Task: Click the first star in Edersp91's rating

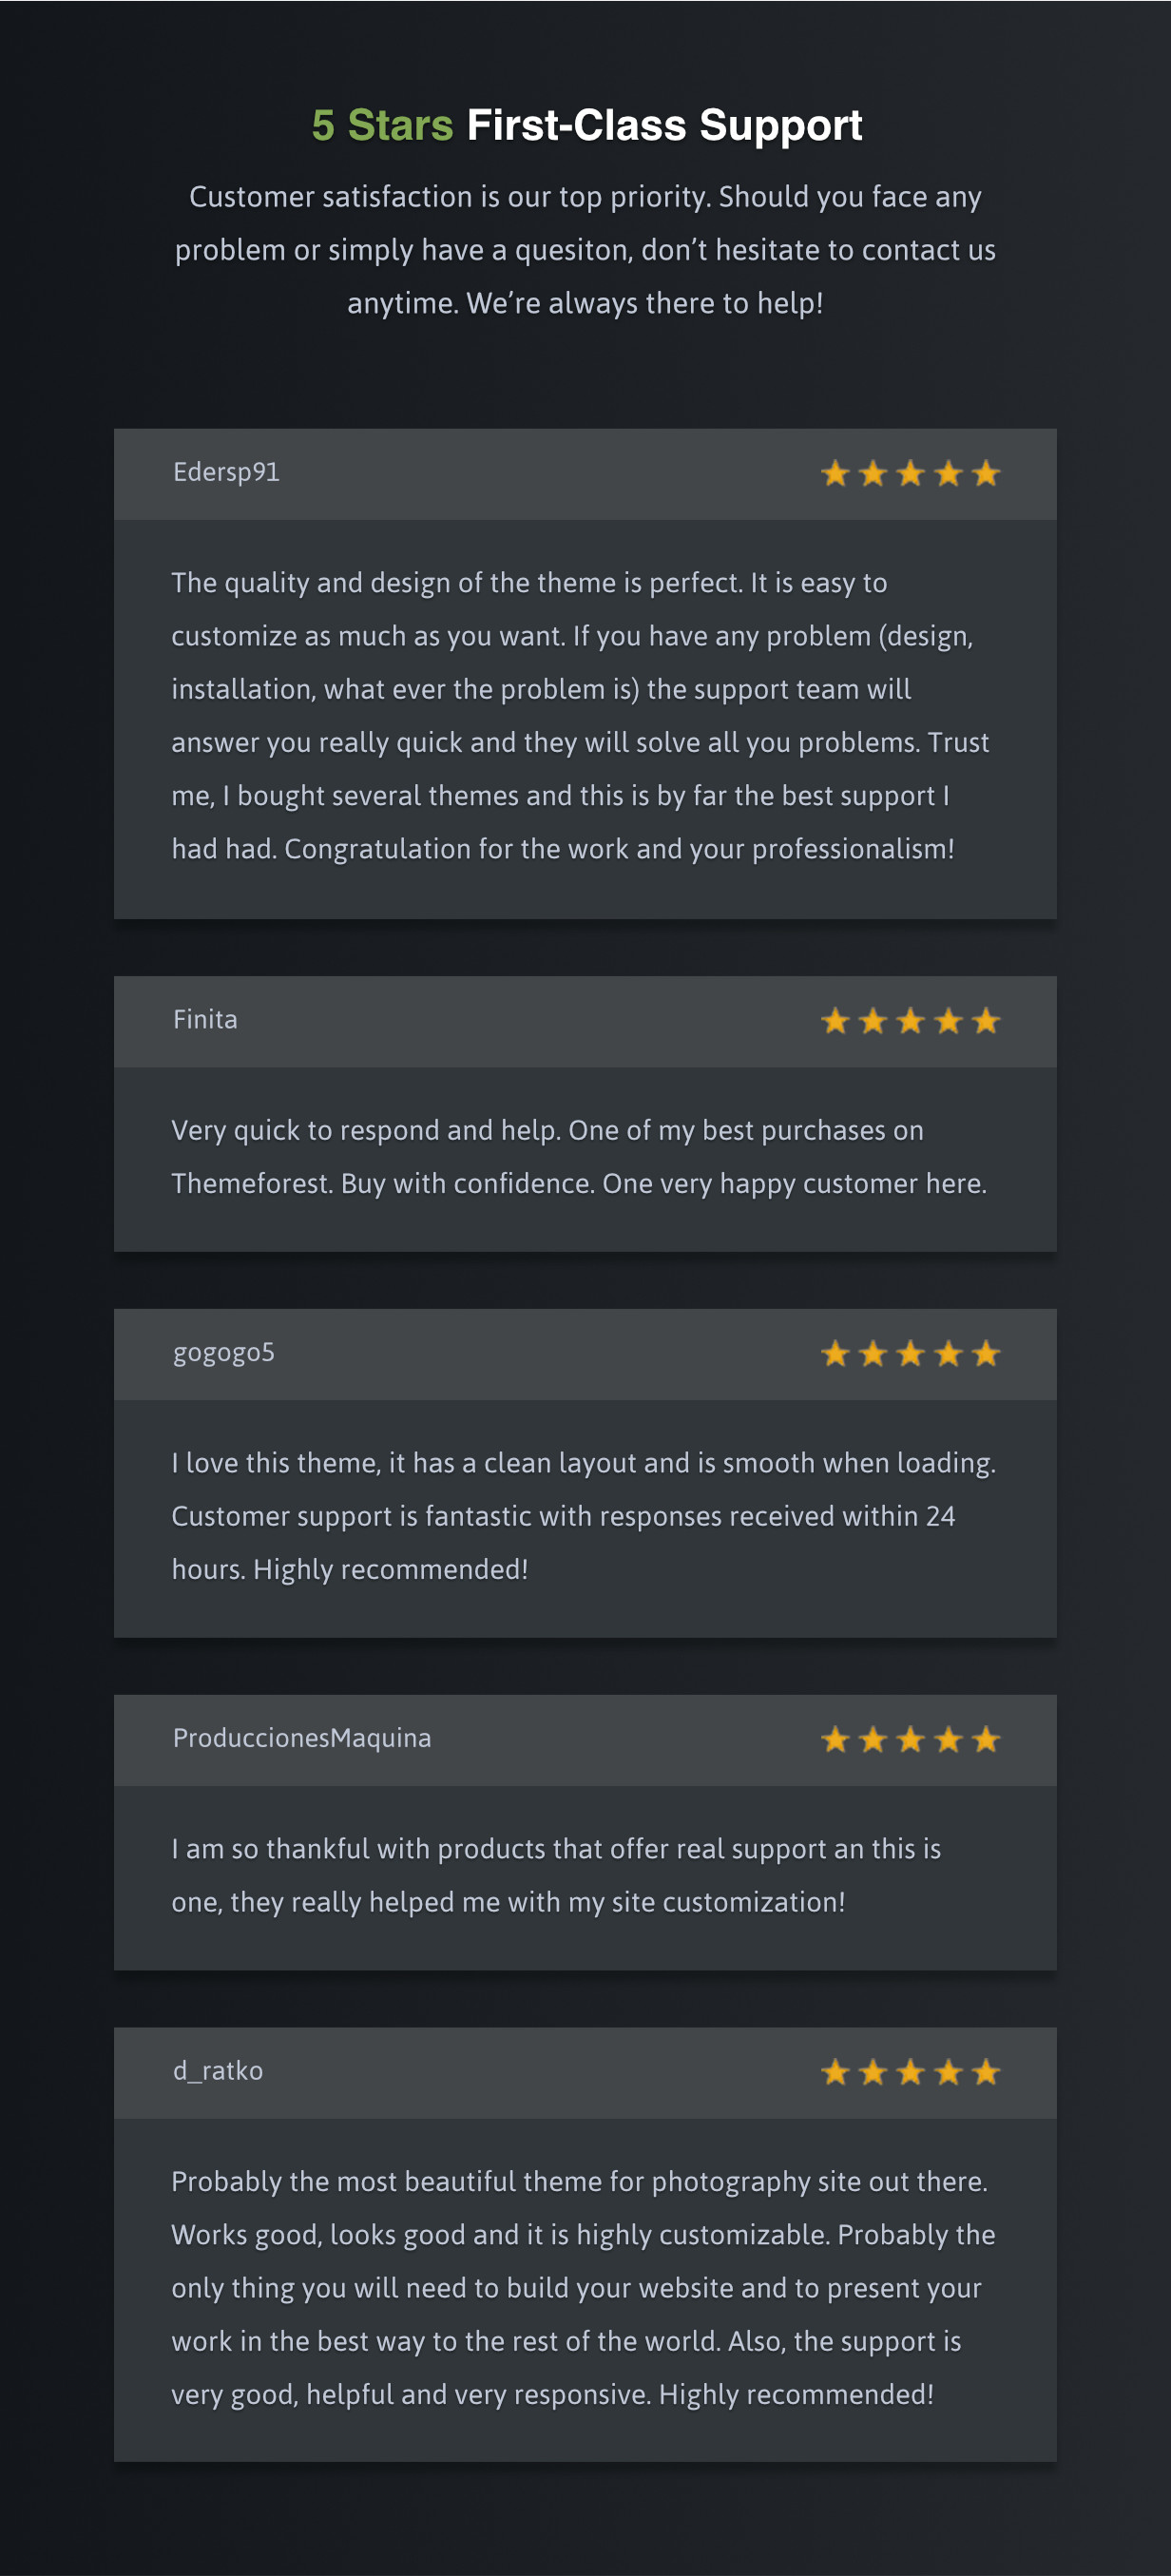Action: coord(835,474)
